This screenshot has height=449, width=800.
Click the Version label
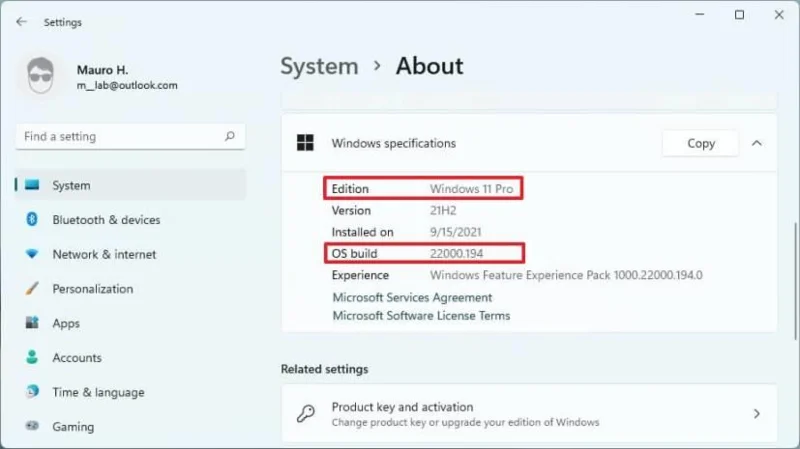[351, 211]
